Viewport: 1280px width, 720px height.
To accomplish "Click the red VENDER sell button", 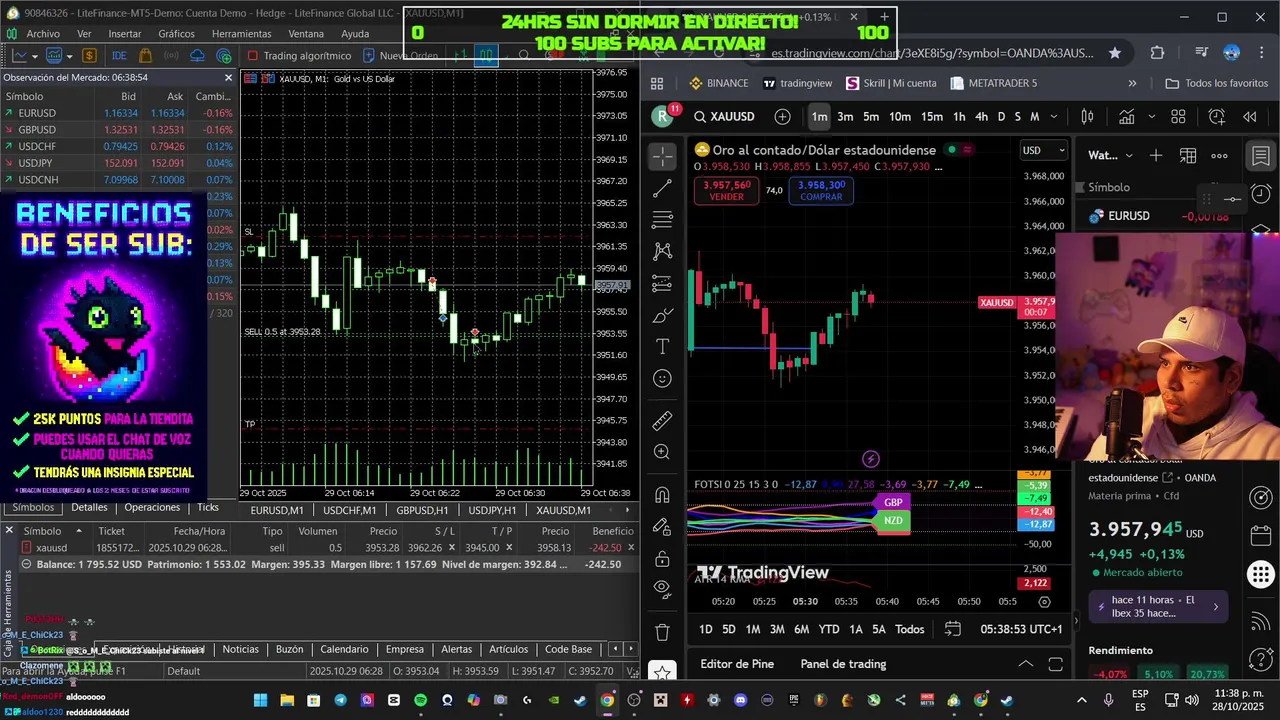I will pyautogui.click(x=726, y=190).
